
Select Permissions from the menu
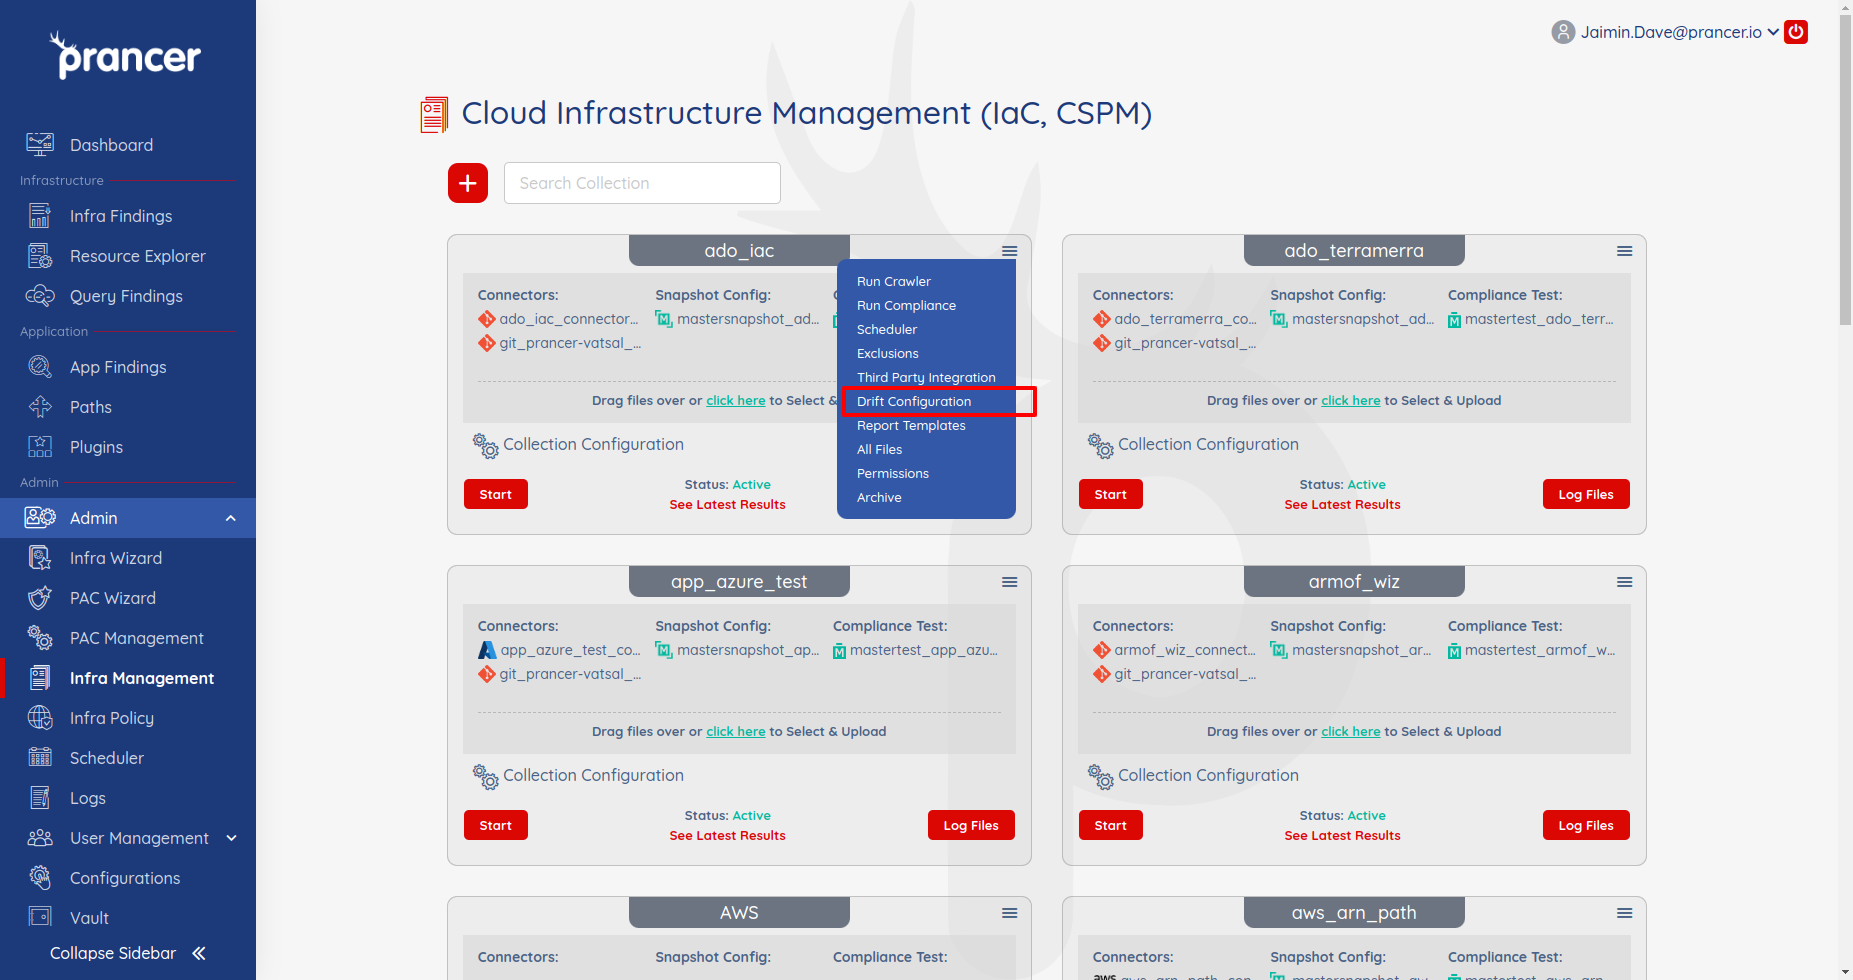click(x=893, y=474)
